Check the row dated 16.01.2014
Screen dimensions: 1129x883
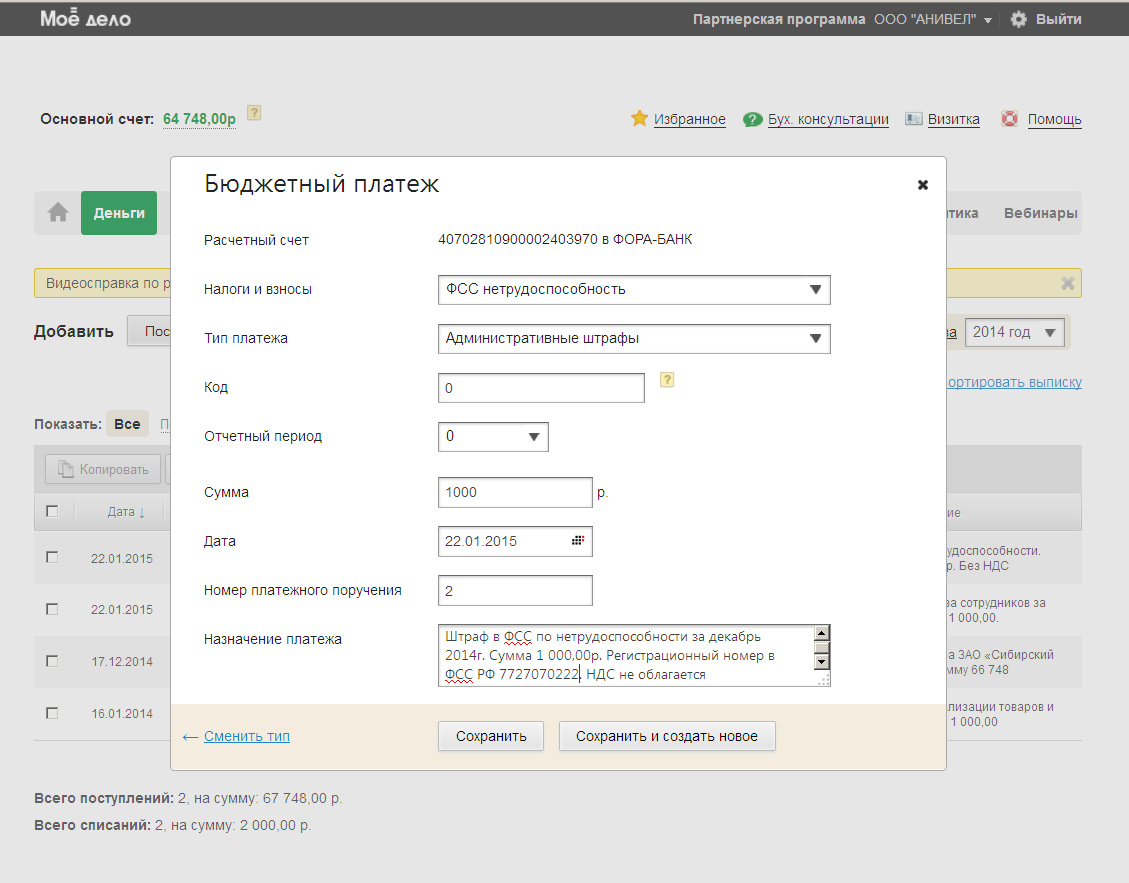(x=53, y=713)
